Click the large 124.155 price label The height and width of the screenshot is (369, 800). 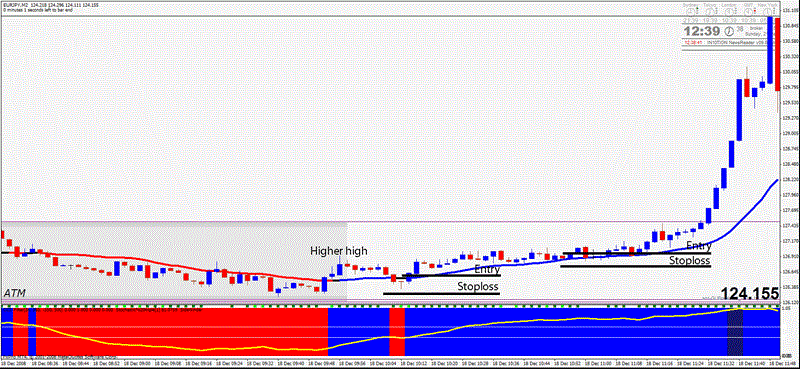pos(750,293)
